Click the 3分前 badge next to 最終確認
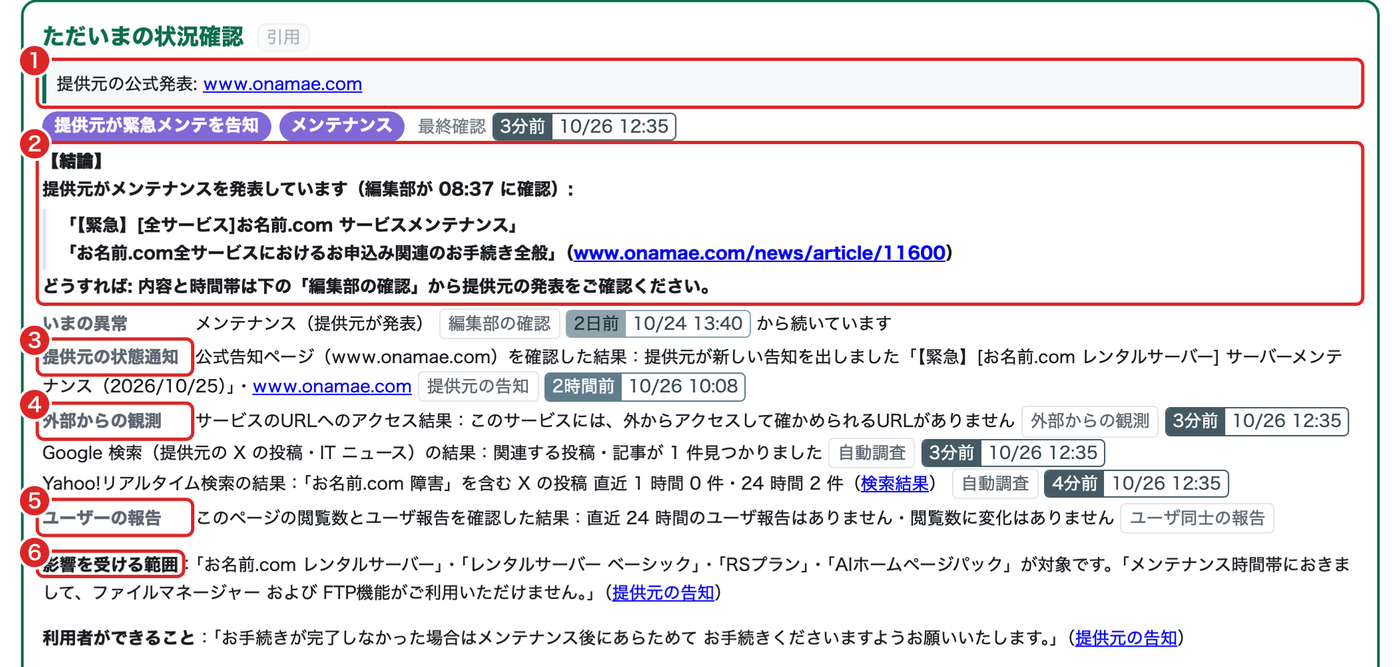1400x667 pixels. (522, 127)
